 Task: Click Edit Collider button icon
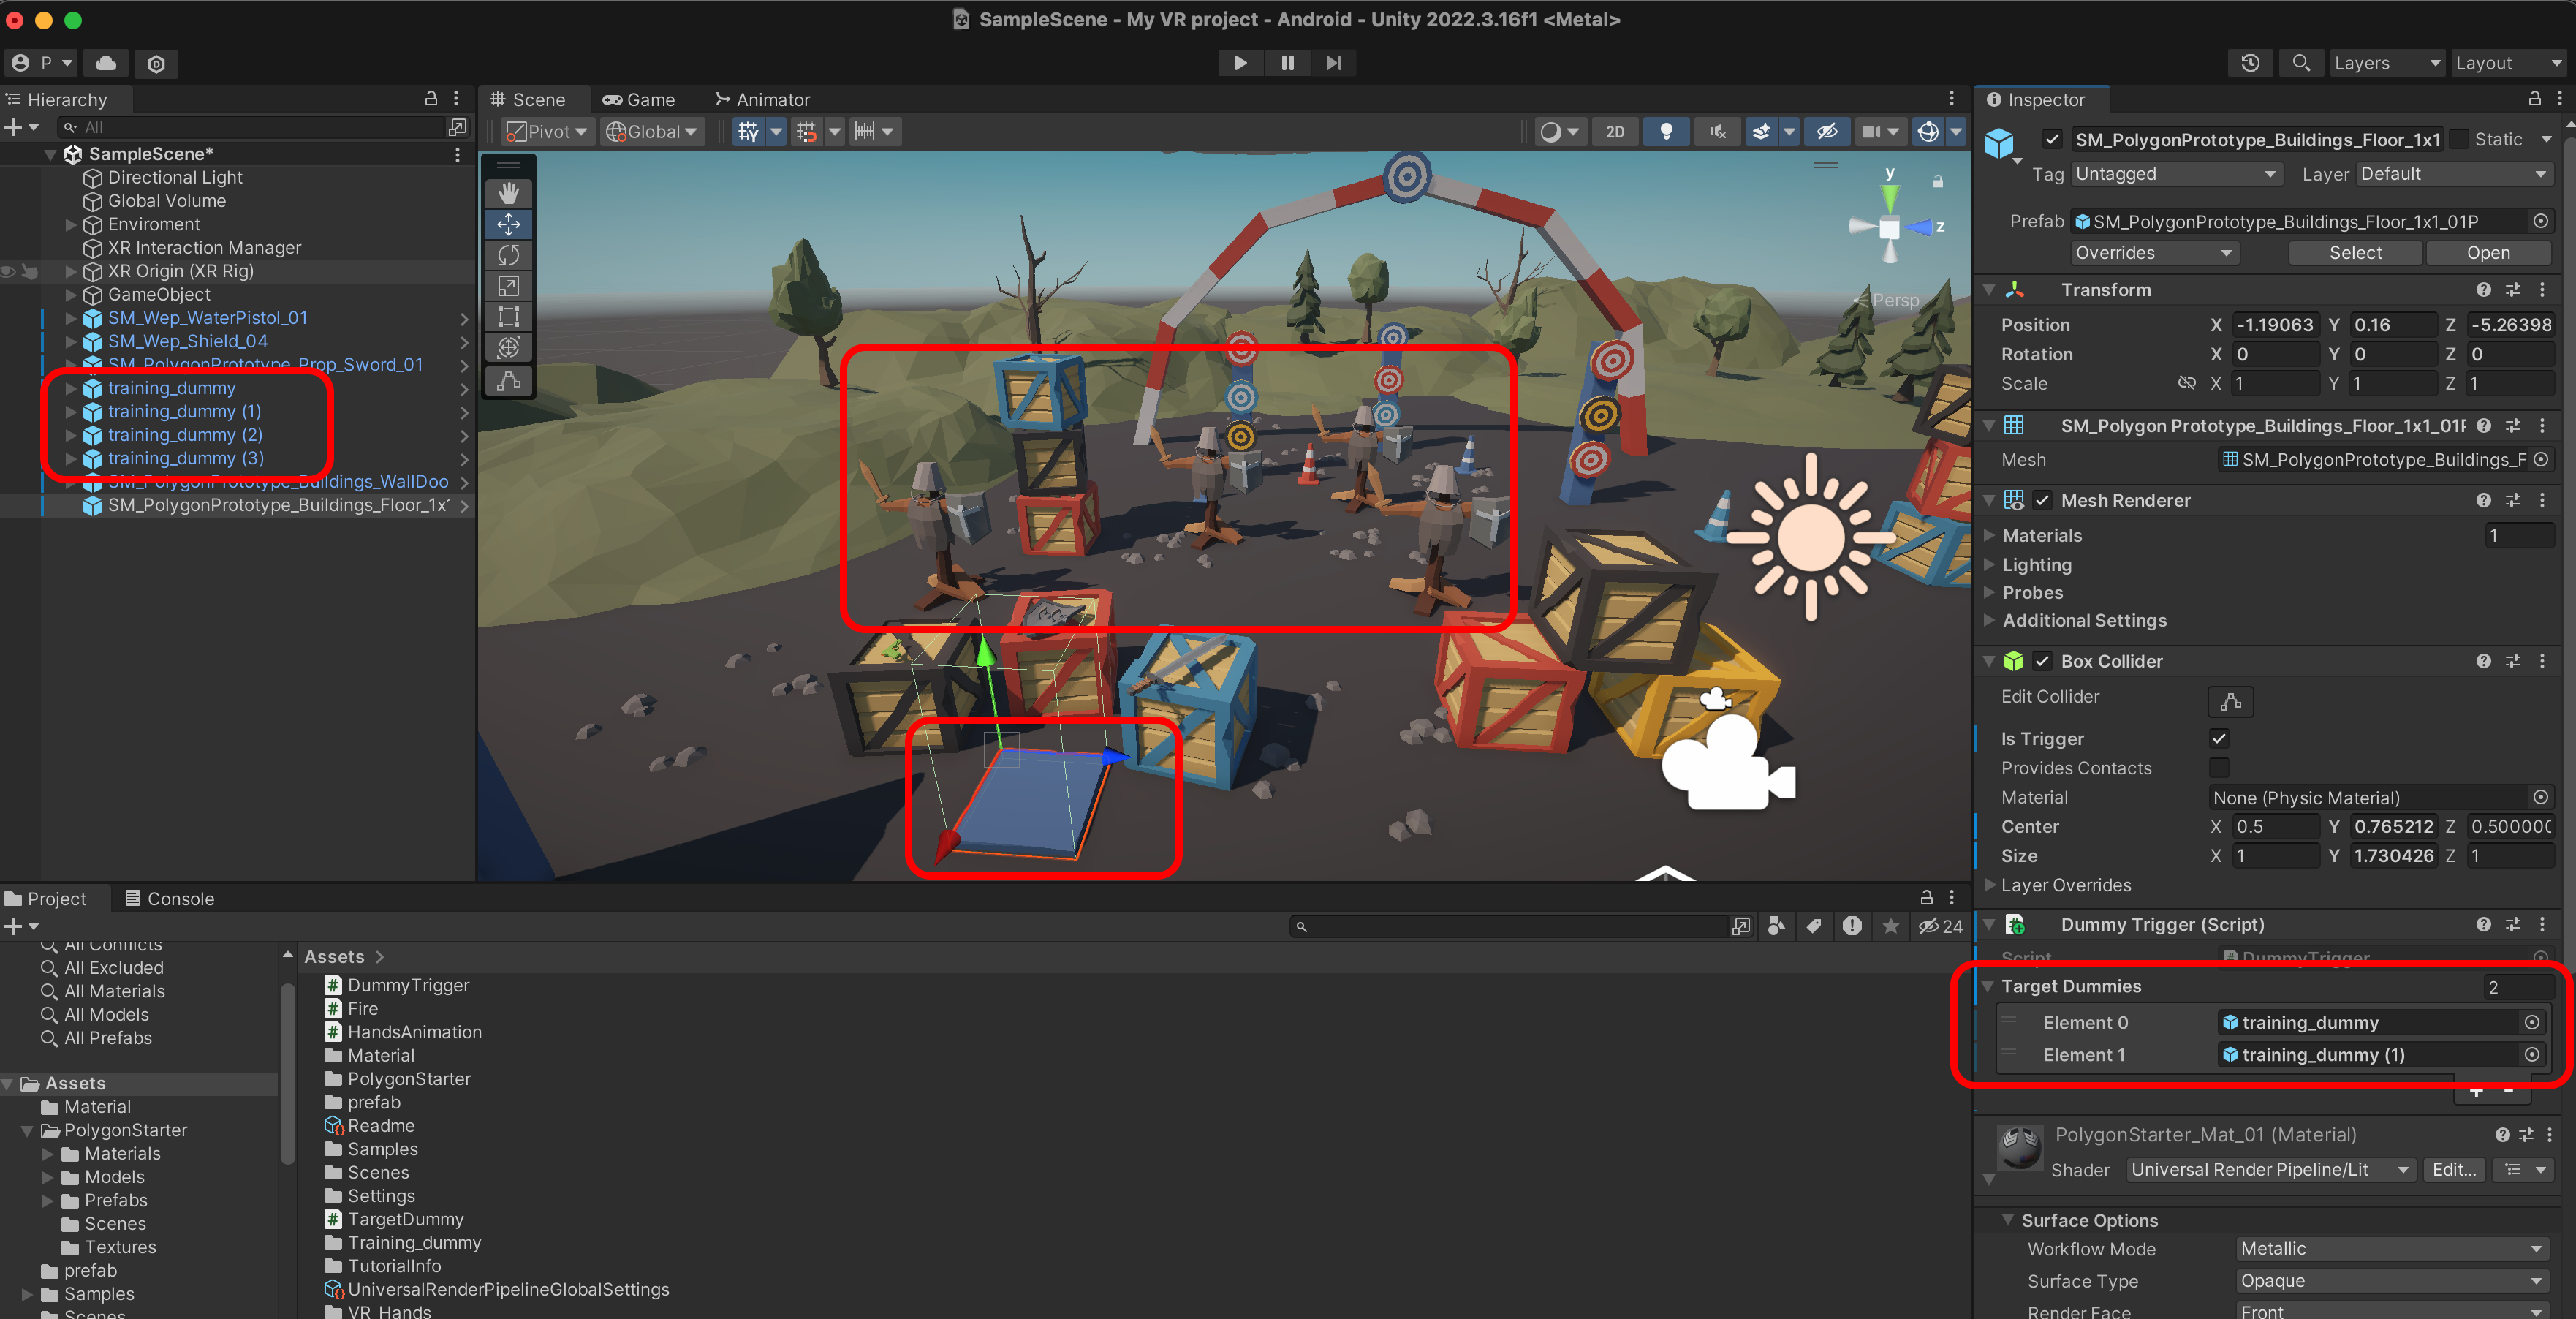2230,702
